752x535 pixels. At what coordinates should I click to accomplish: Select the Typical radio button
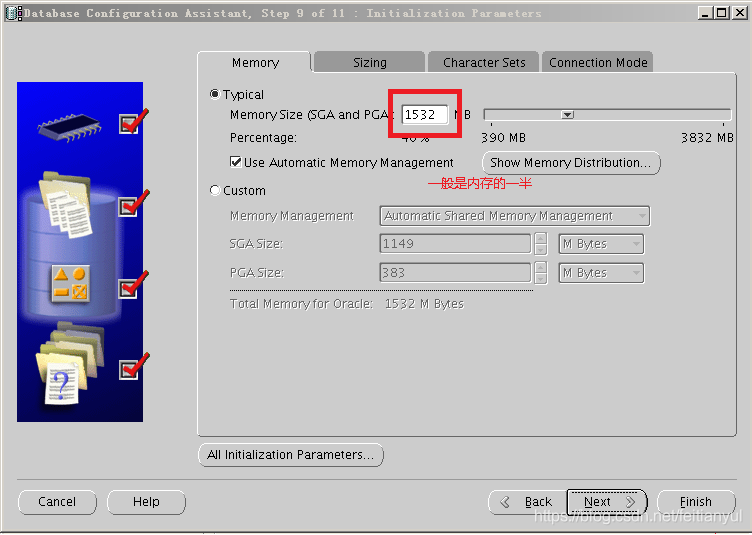215,94
